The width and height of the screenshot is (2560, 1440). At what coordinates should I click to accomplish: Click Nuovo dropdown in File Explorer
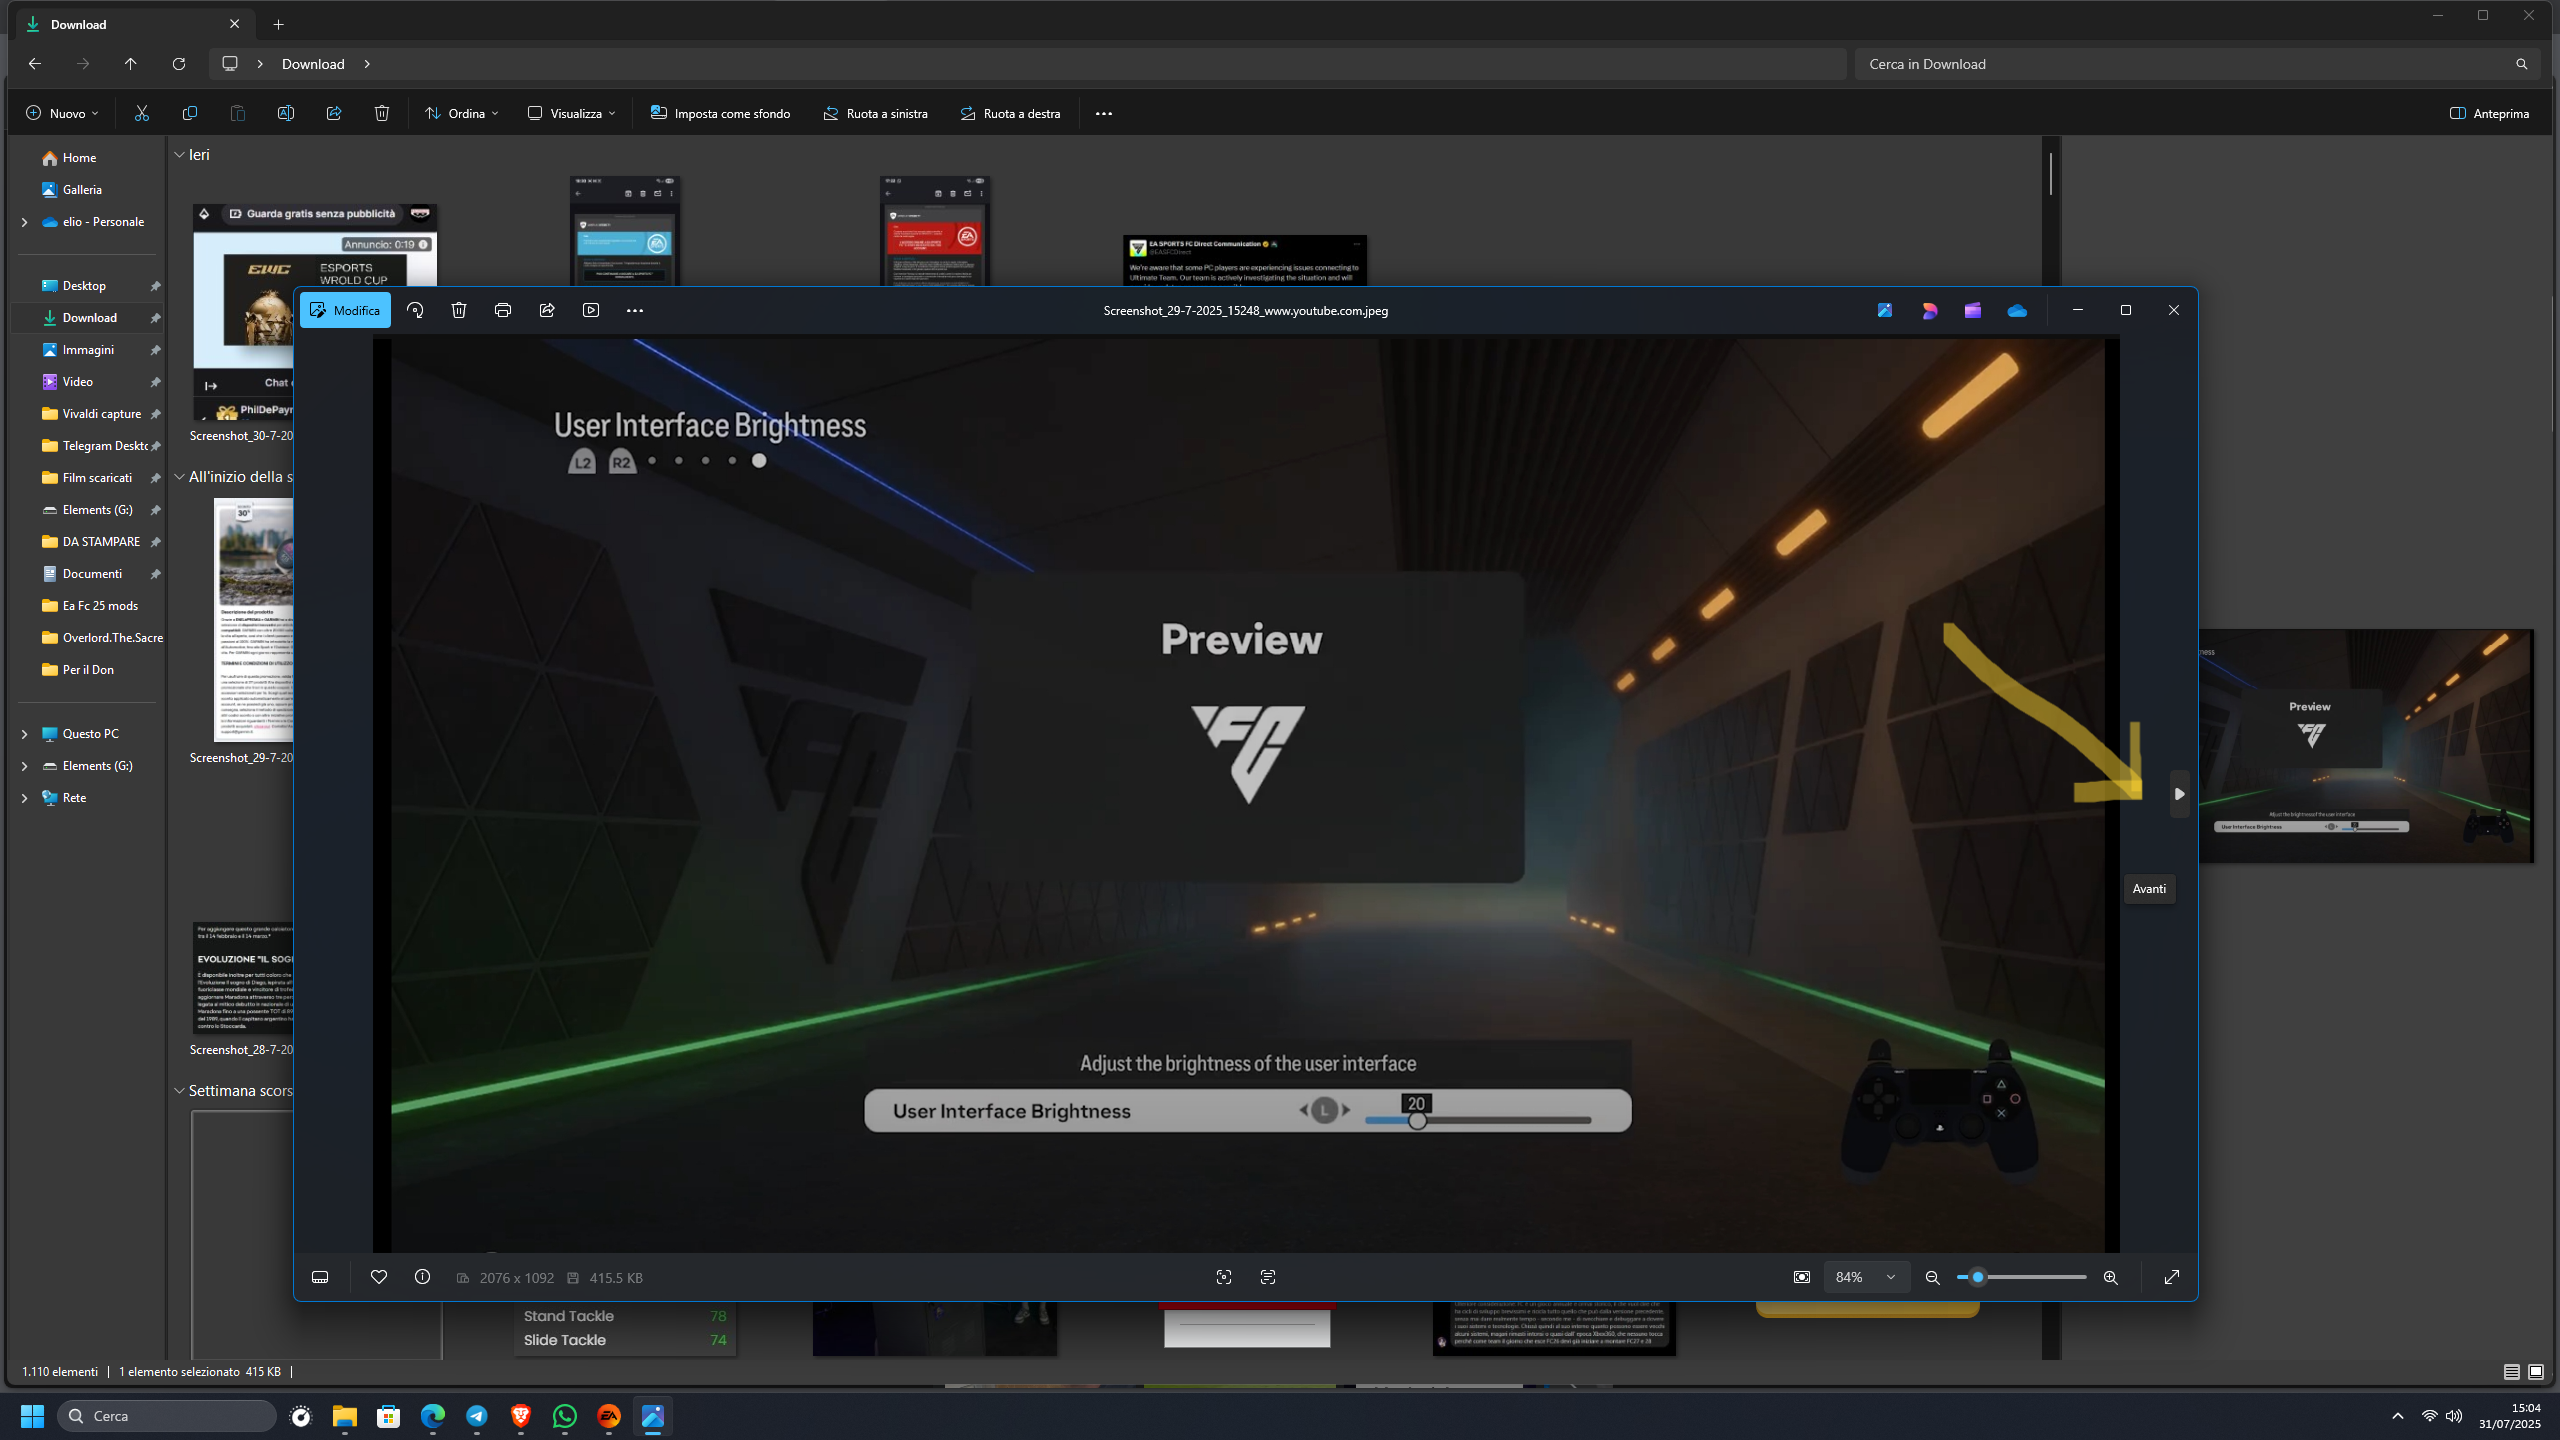pyautogui.click(x=62, y=113)
